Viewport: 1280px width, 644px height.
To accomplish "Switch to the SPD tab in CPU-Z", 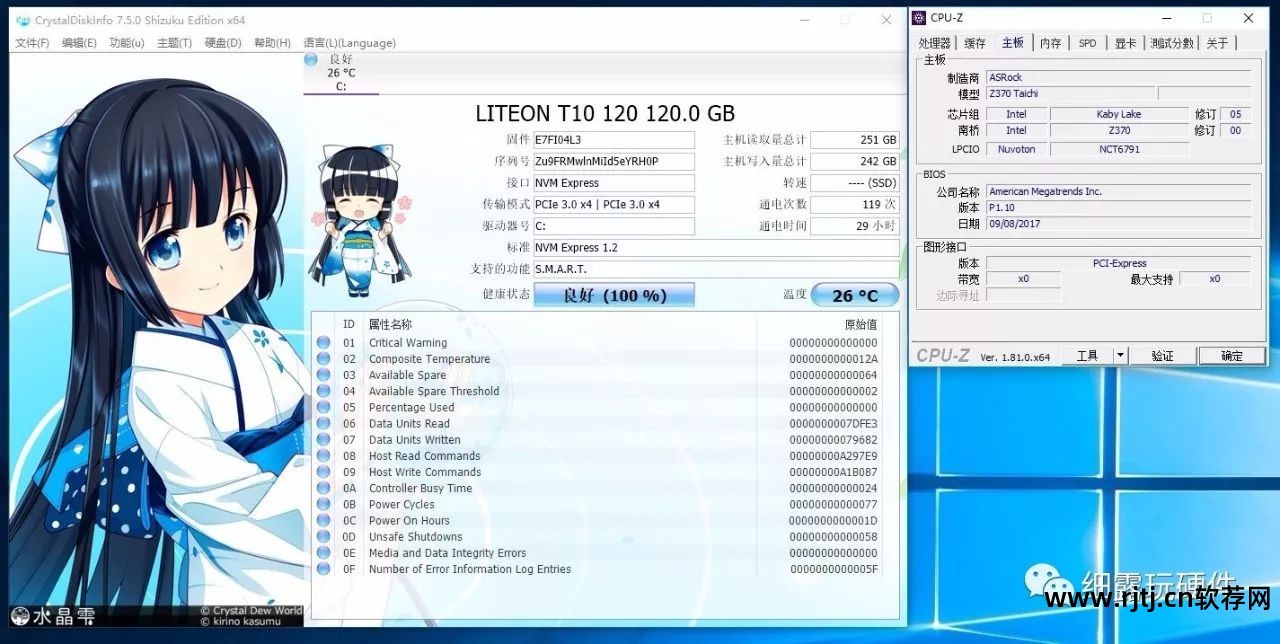I will click(1087, 43).
